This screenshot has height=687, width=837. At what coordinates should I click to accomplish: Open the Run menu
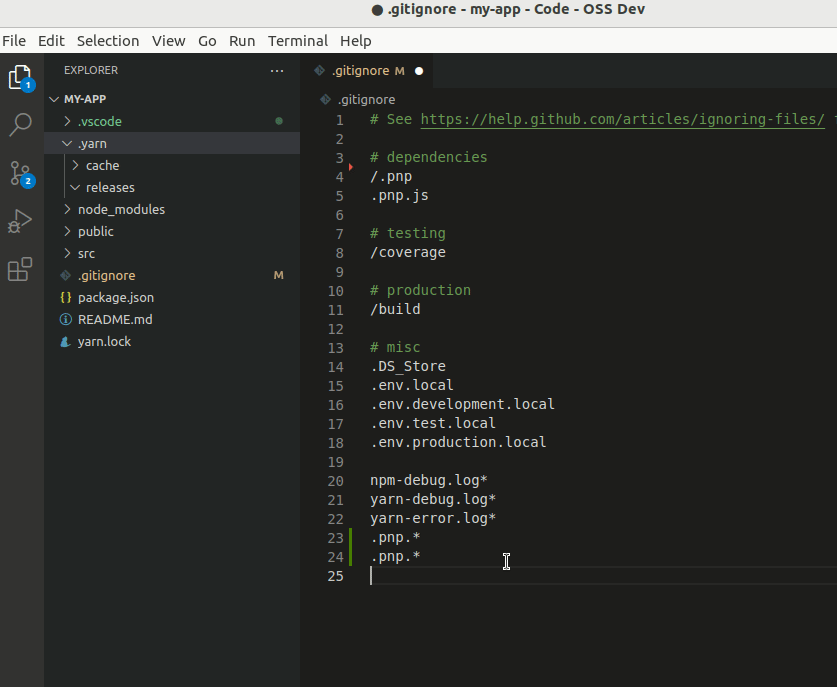[242, 41]
